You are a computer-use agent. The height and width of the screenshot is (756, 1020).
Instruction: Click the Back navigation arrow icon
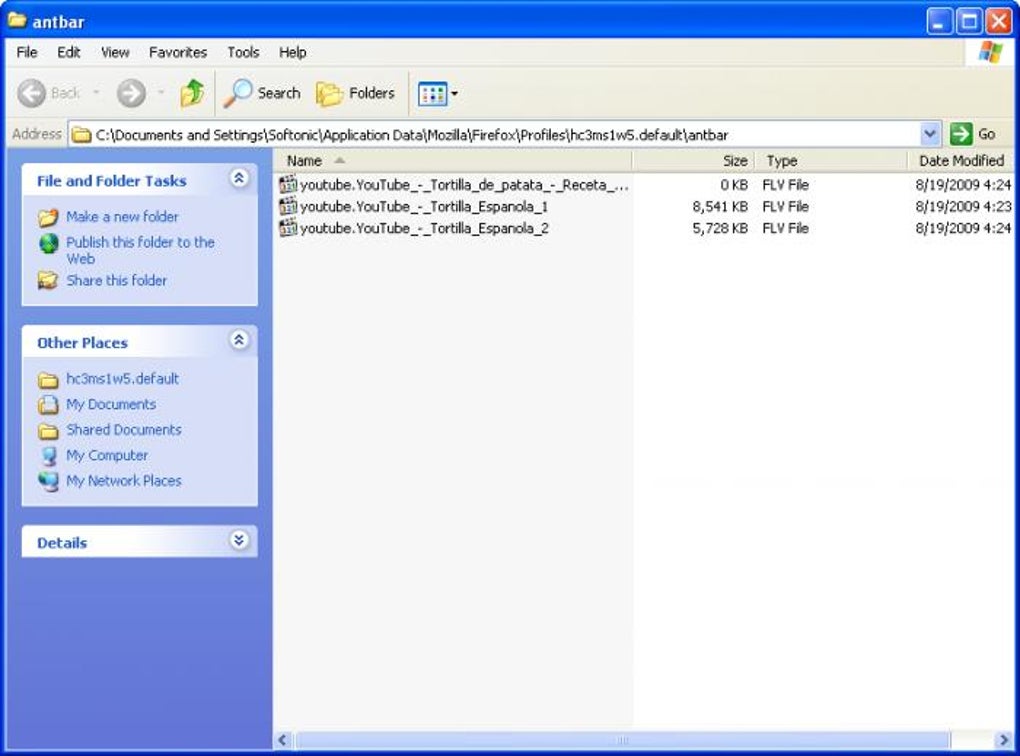(x=31, y=93)
